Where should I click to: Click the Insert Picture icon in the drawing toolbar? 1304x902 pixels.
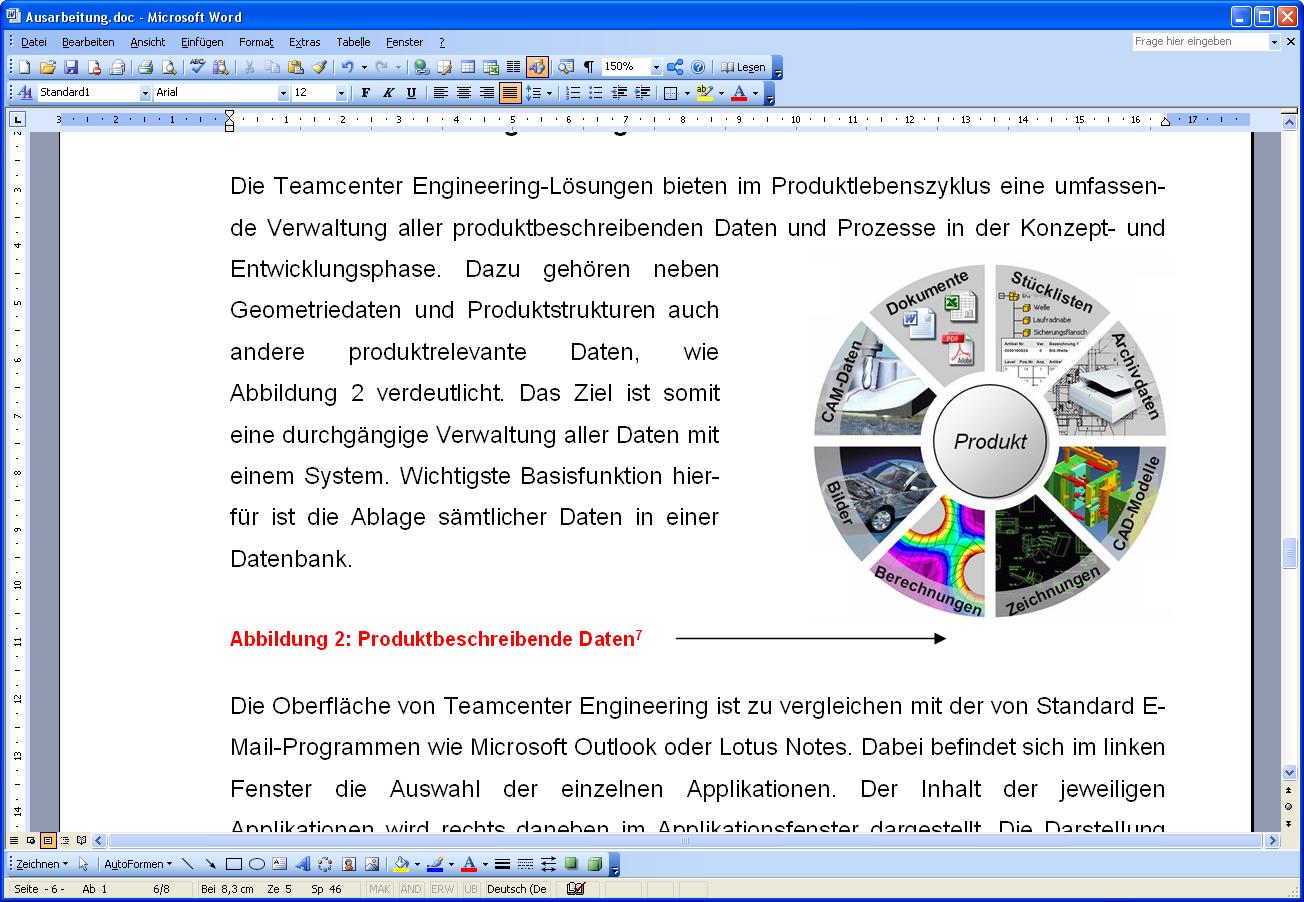(x=372, y=864)
